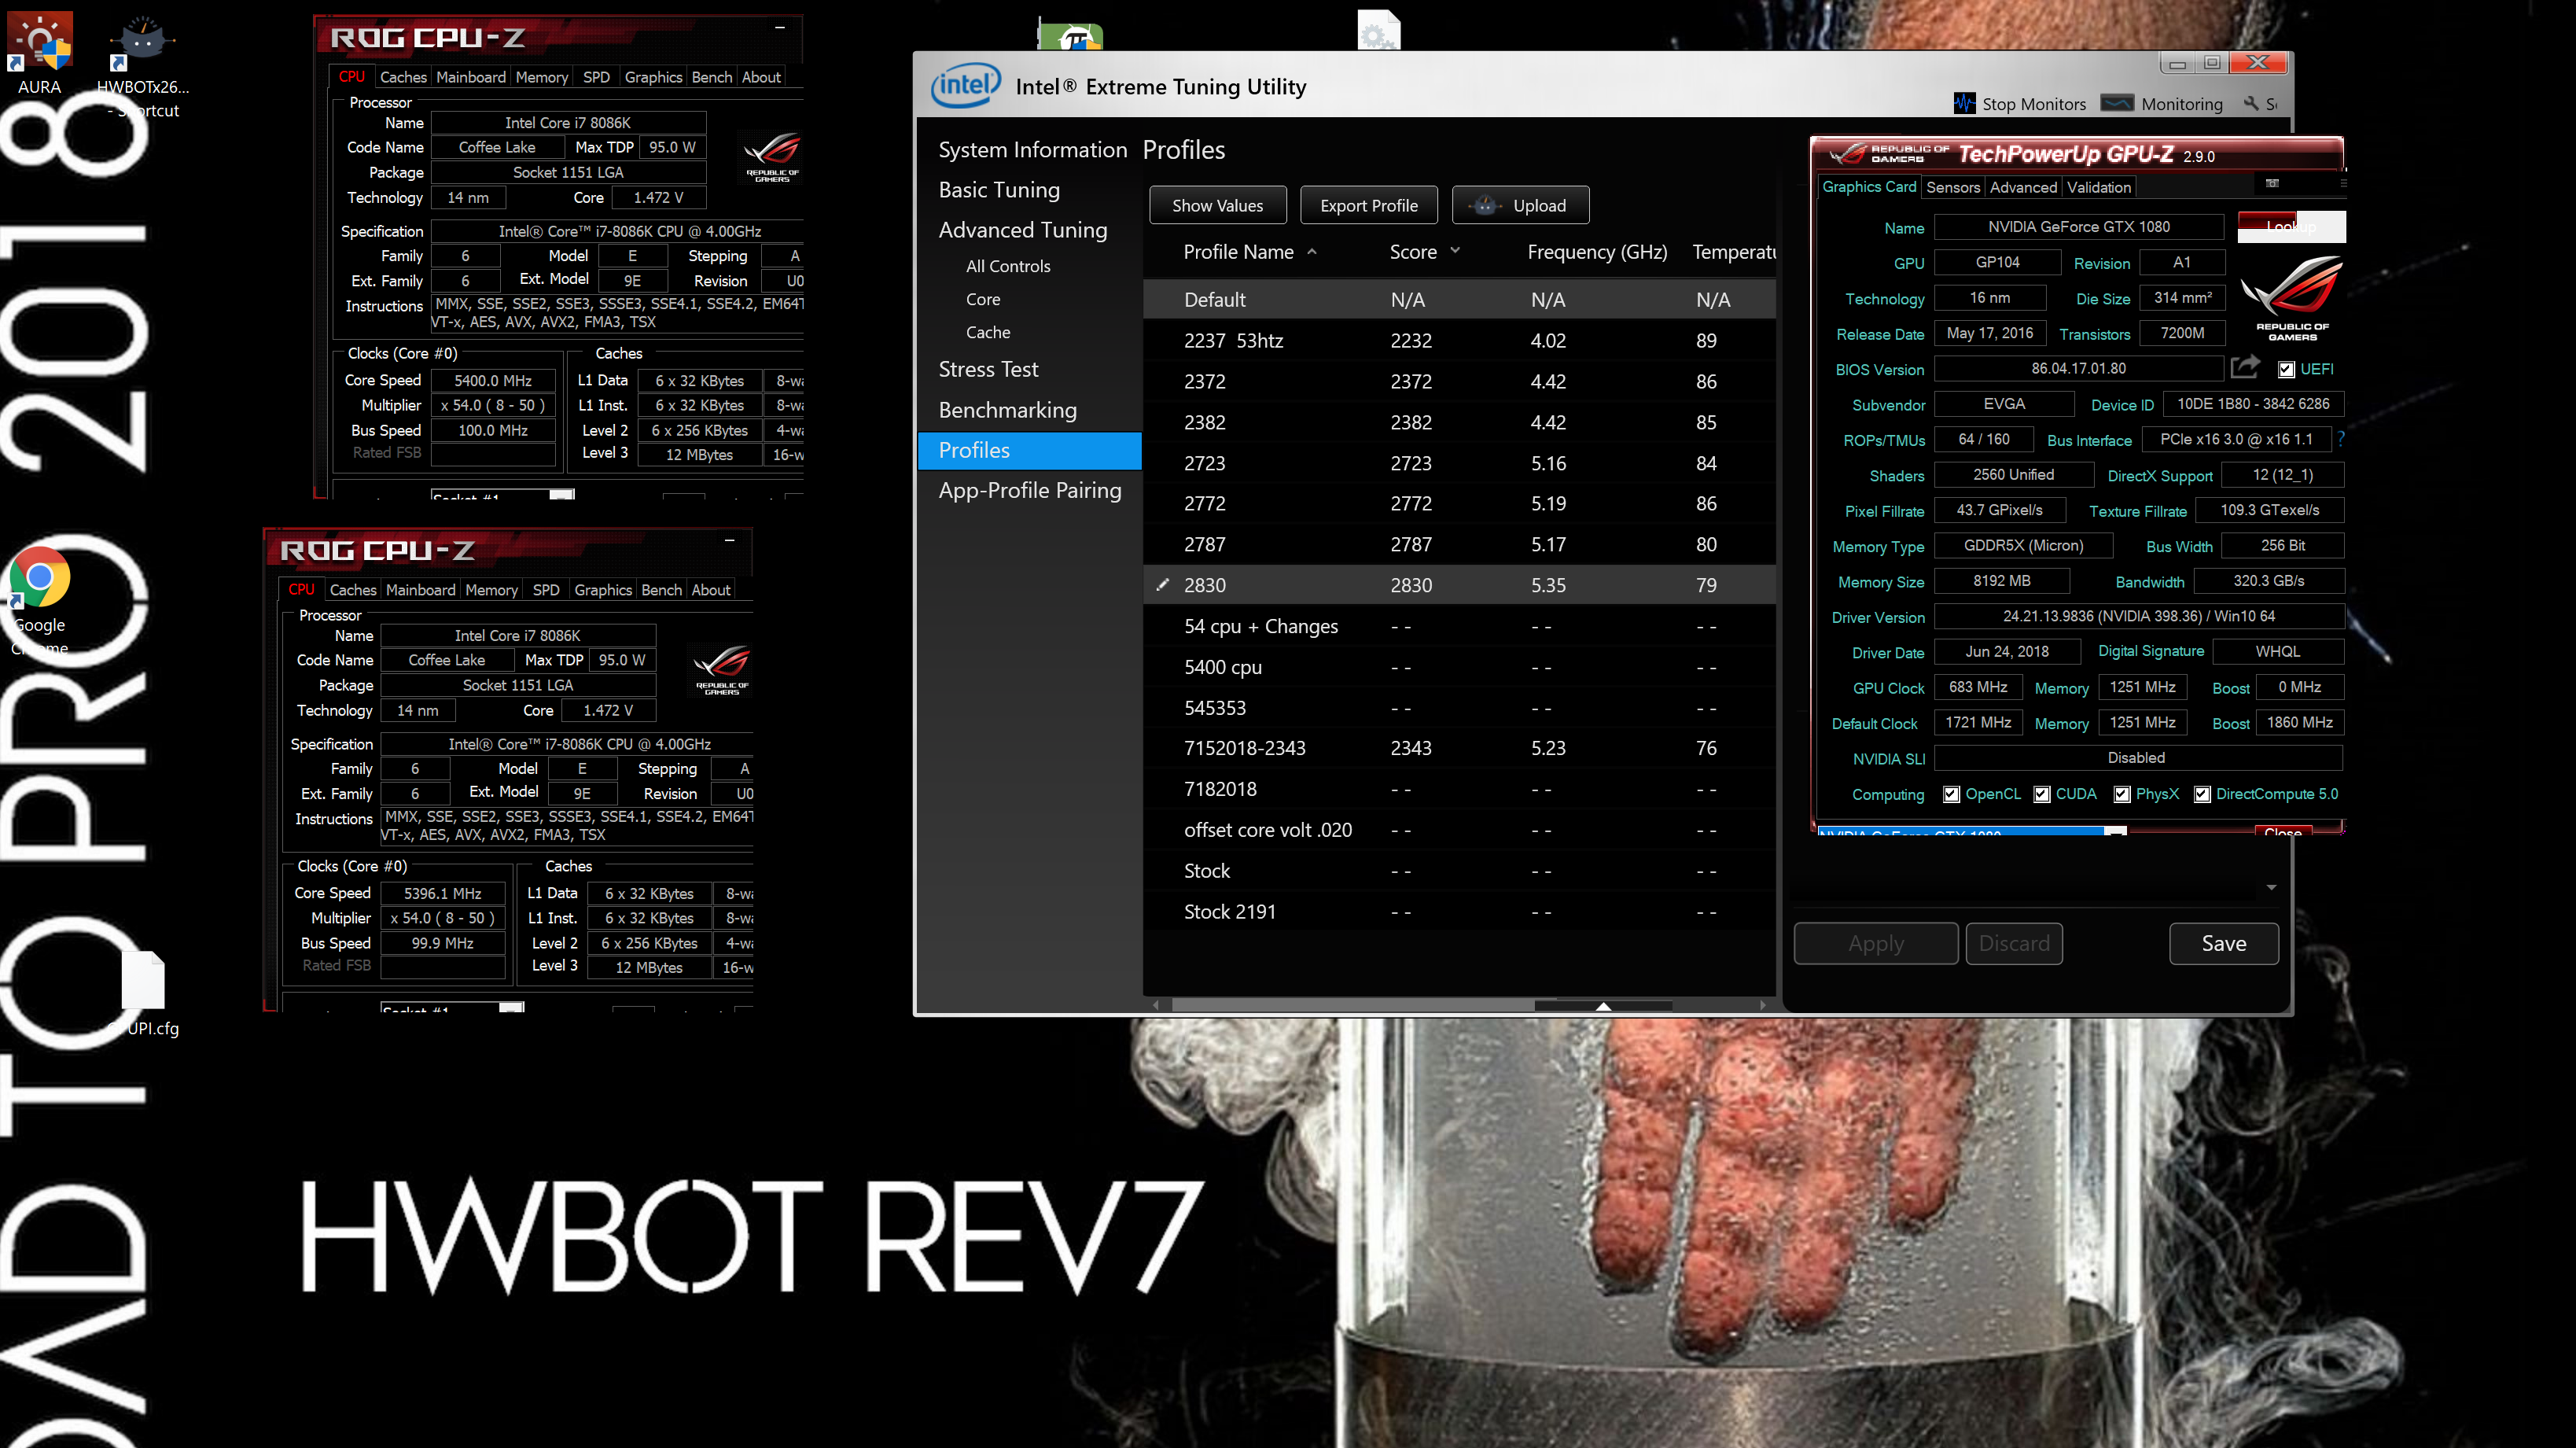The height and width of the screenshot is (1448, 2576).
Task: Toggle the OpenCL checkbox
Action: (x=1951, y=794)
